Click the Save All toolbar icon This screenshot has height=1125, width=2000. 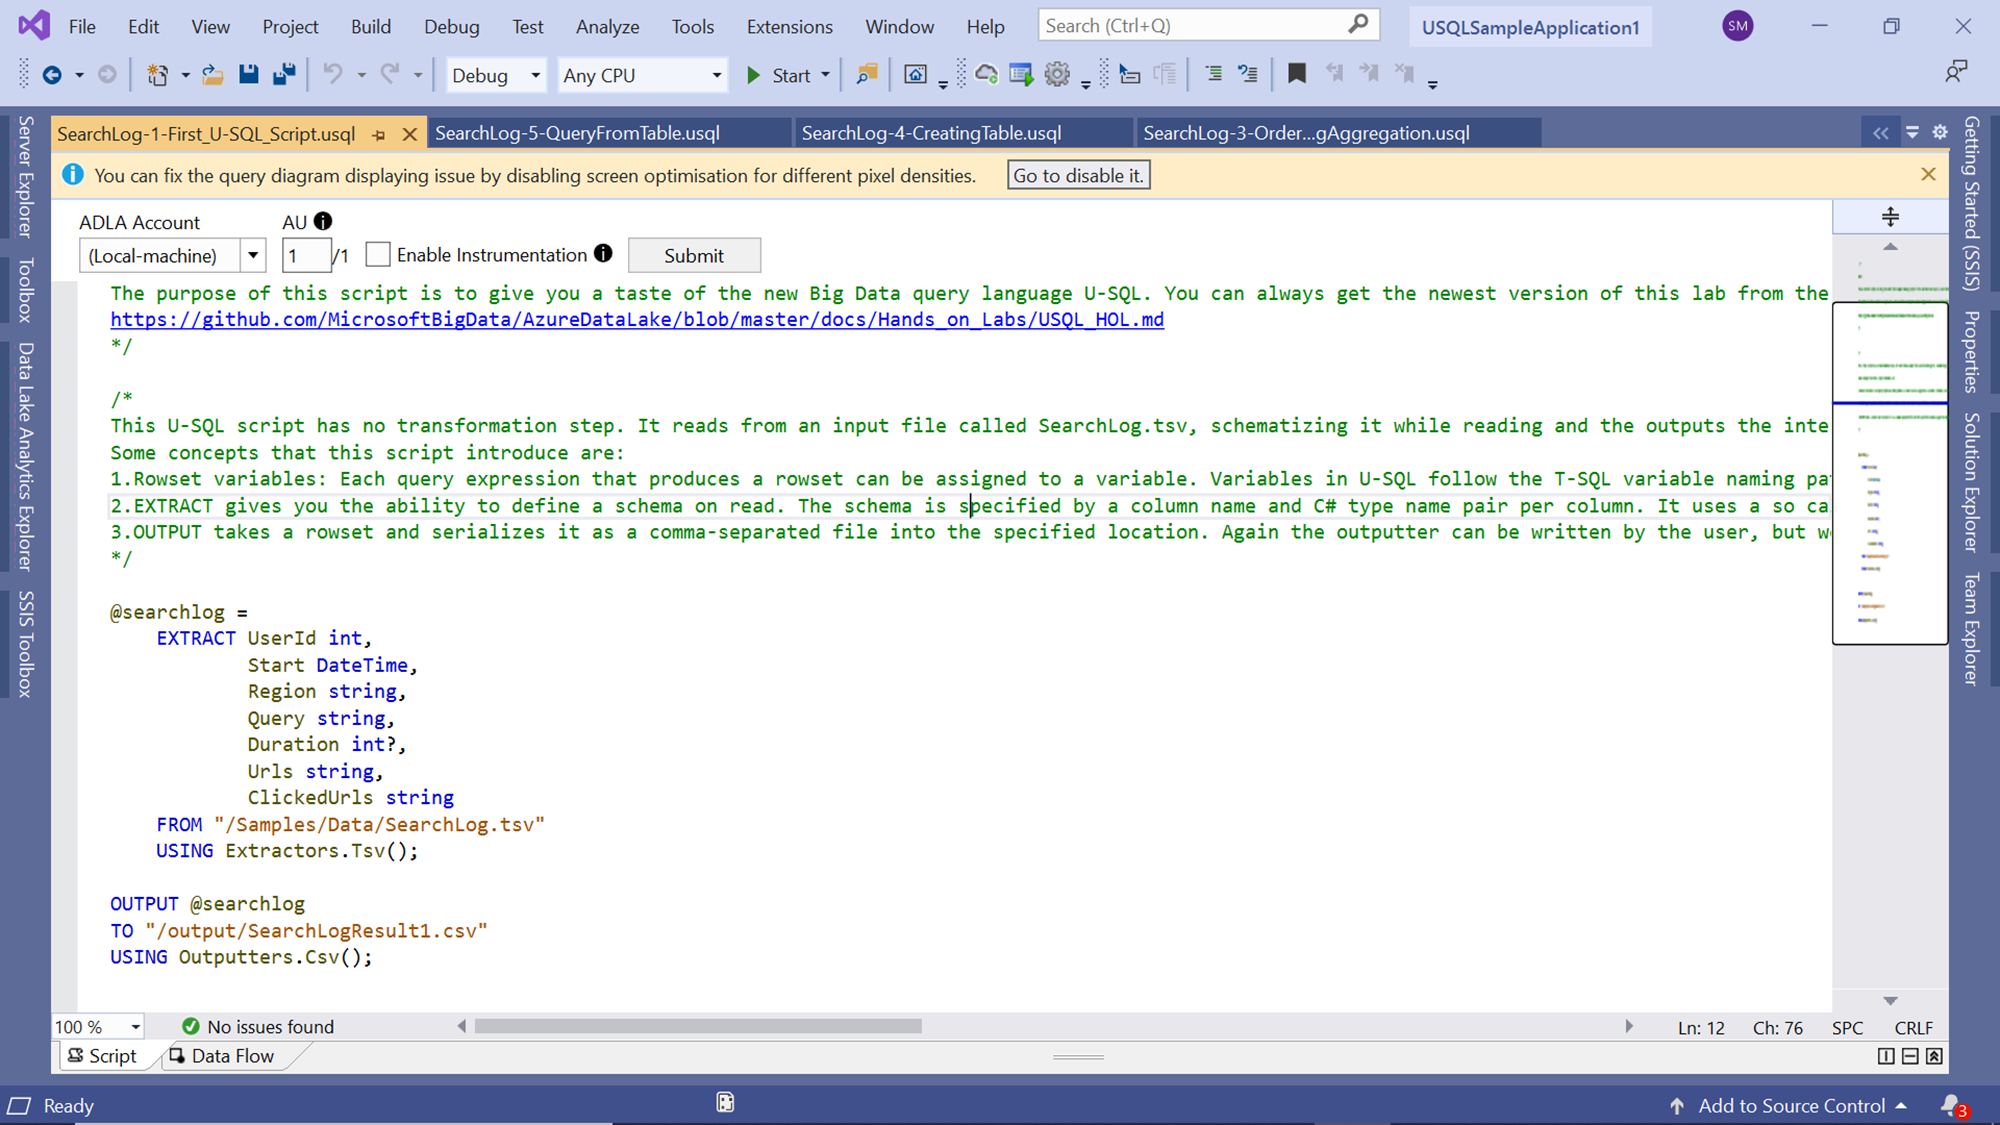[285, 74]
